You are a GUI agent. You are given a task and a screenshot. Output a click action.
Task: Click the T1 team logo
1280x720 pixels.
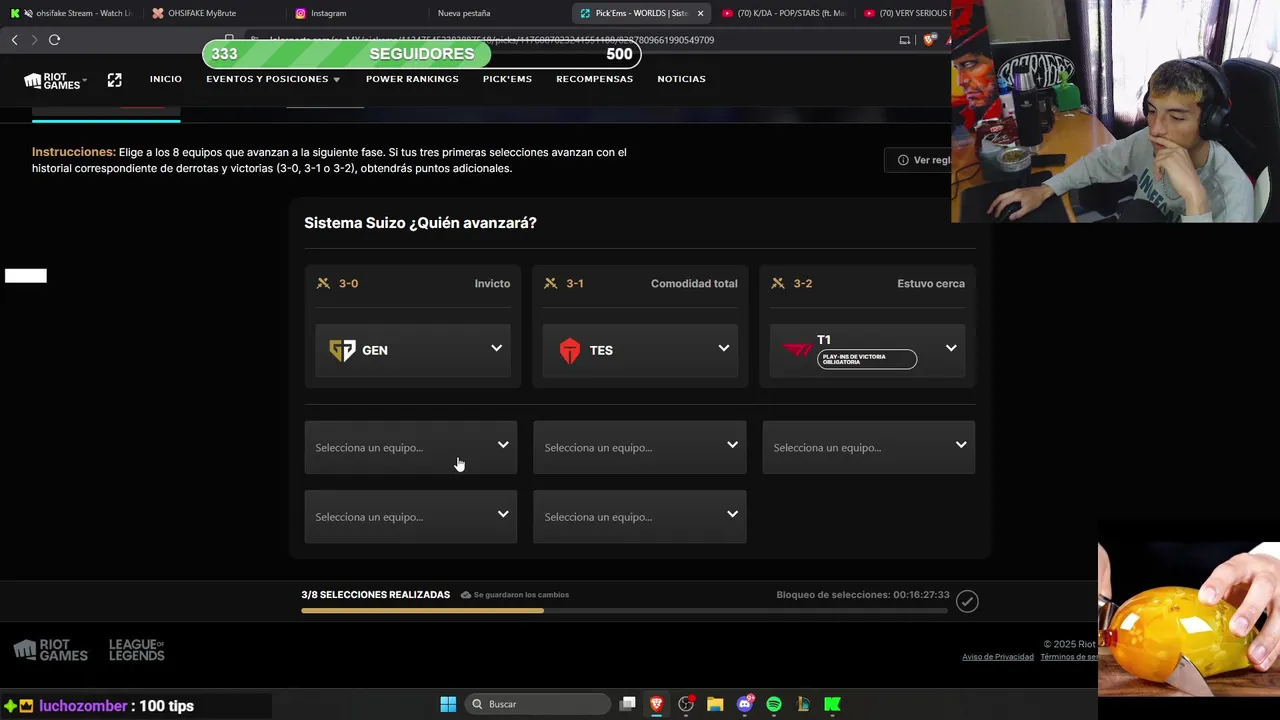pos(798,350)
